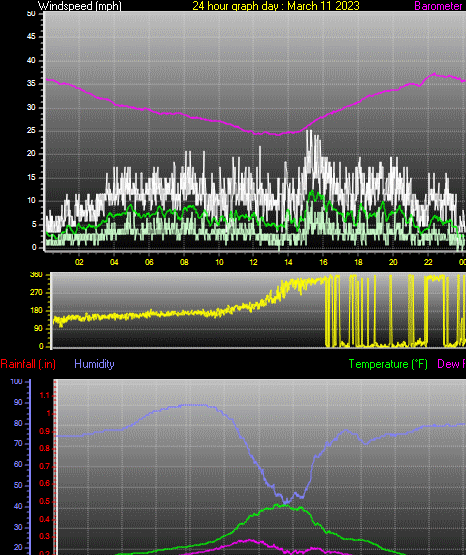Click the 04 hour label on the time axis
466x555 pixels.
[x=114, y=262]
